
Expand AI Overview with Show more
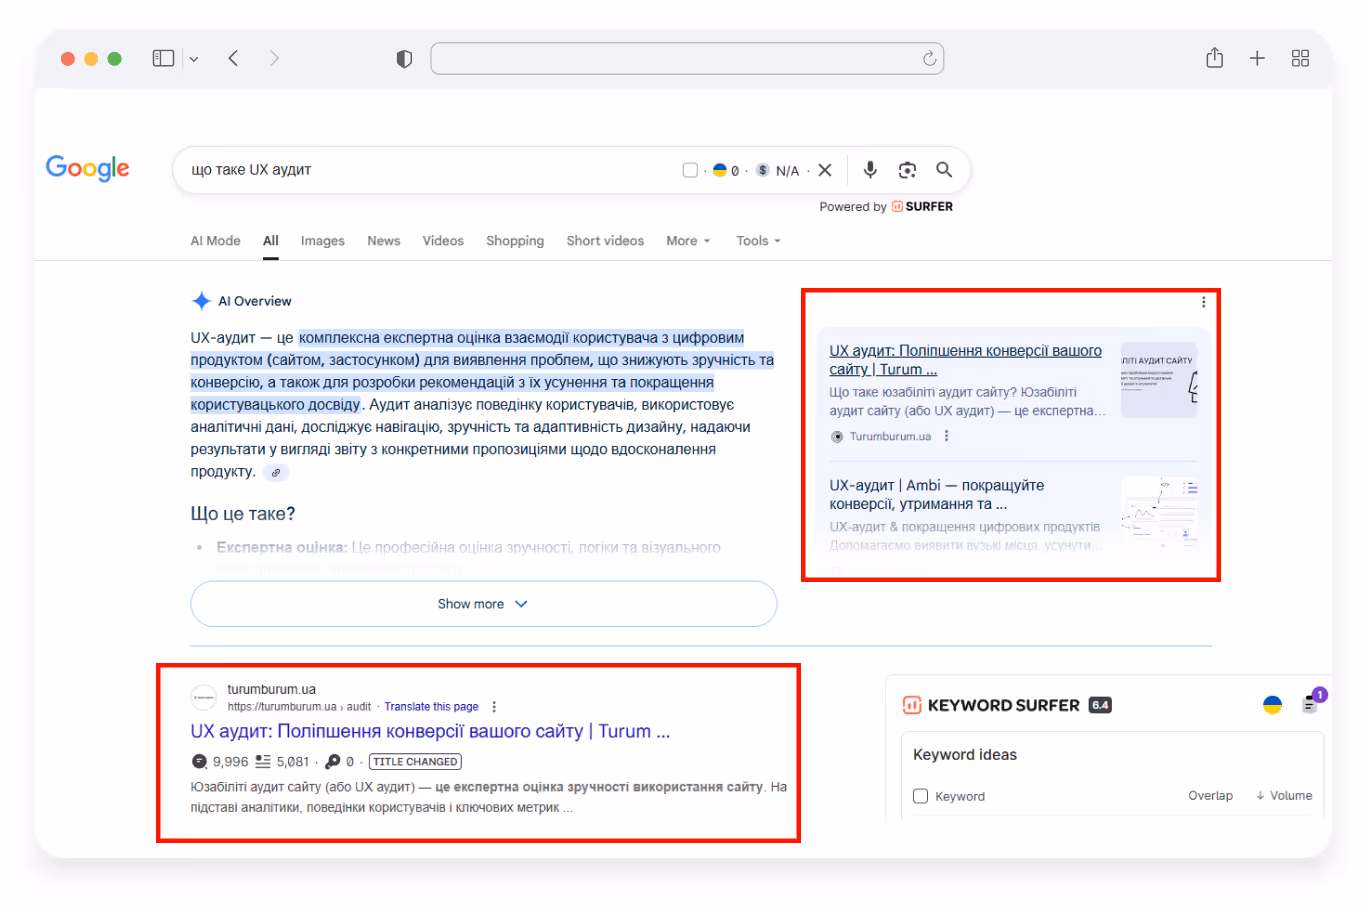(483, 604)
